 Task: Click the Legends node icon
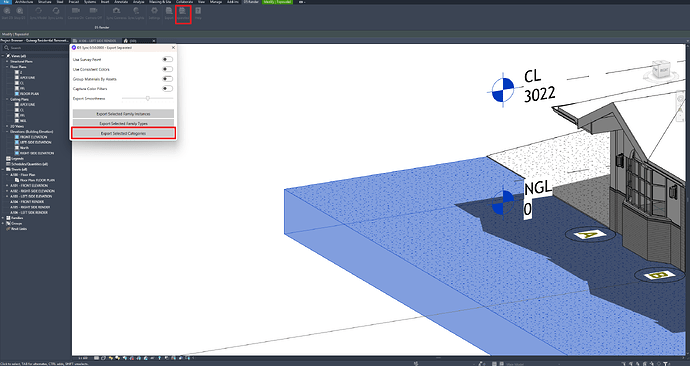tap(8, 158)
